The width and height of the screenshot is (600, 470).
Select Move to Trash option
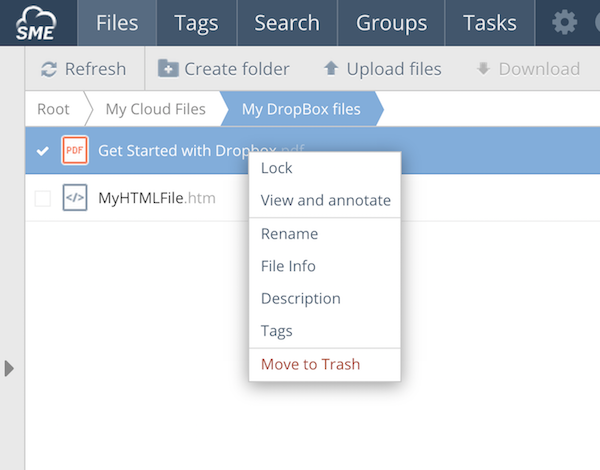pyautogui.click(x=310, y=364)
